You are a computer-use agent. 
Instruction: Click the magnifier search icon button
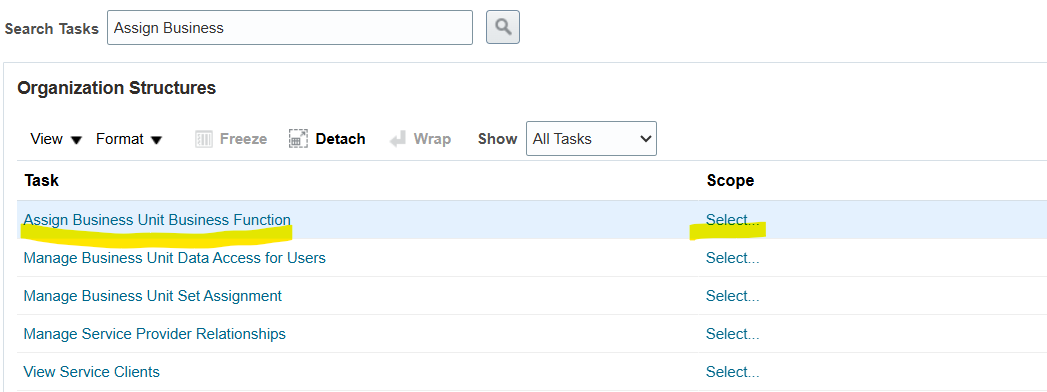[503, 27]
